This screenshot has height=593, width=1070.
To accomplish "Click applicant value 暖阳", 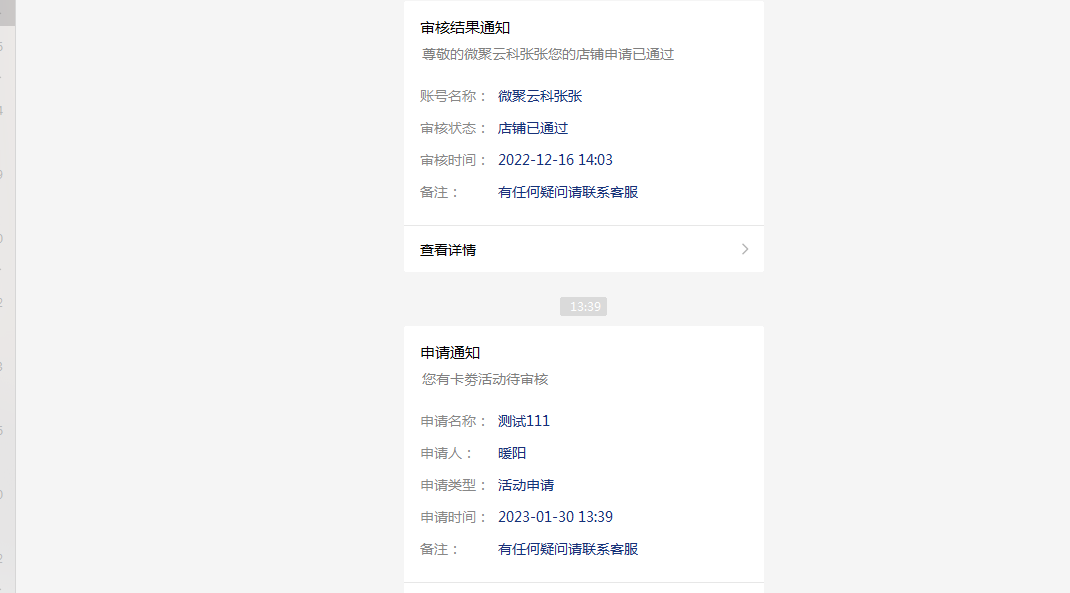I will click(x=512, y=453).
